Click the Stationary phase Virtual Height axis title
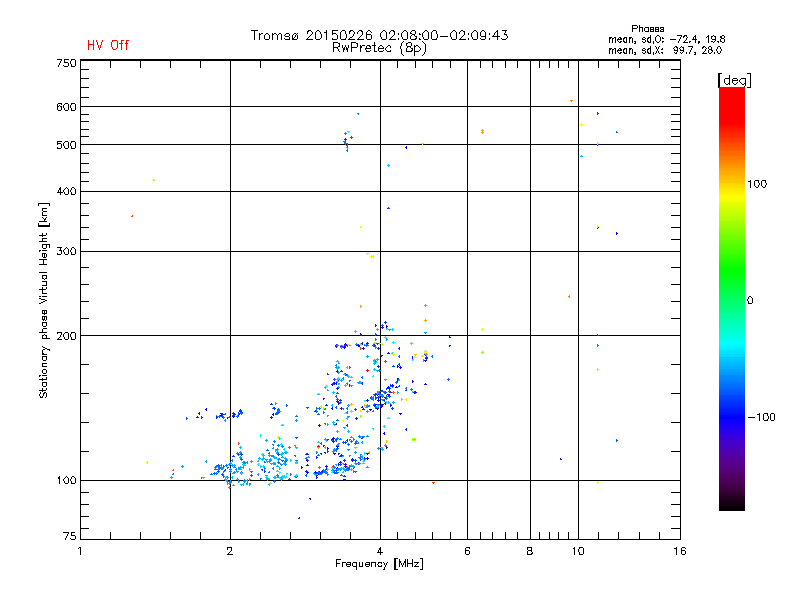 point(43,301)
